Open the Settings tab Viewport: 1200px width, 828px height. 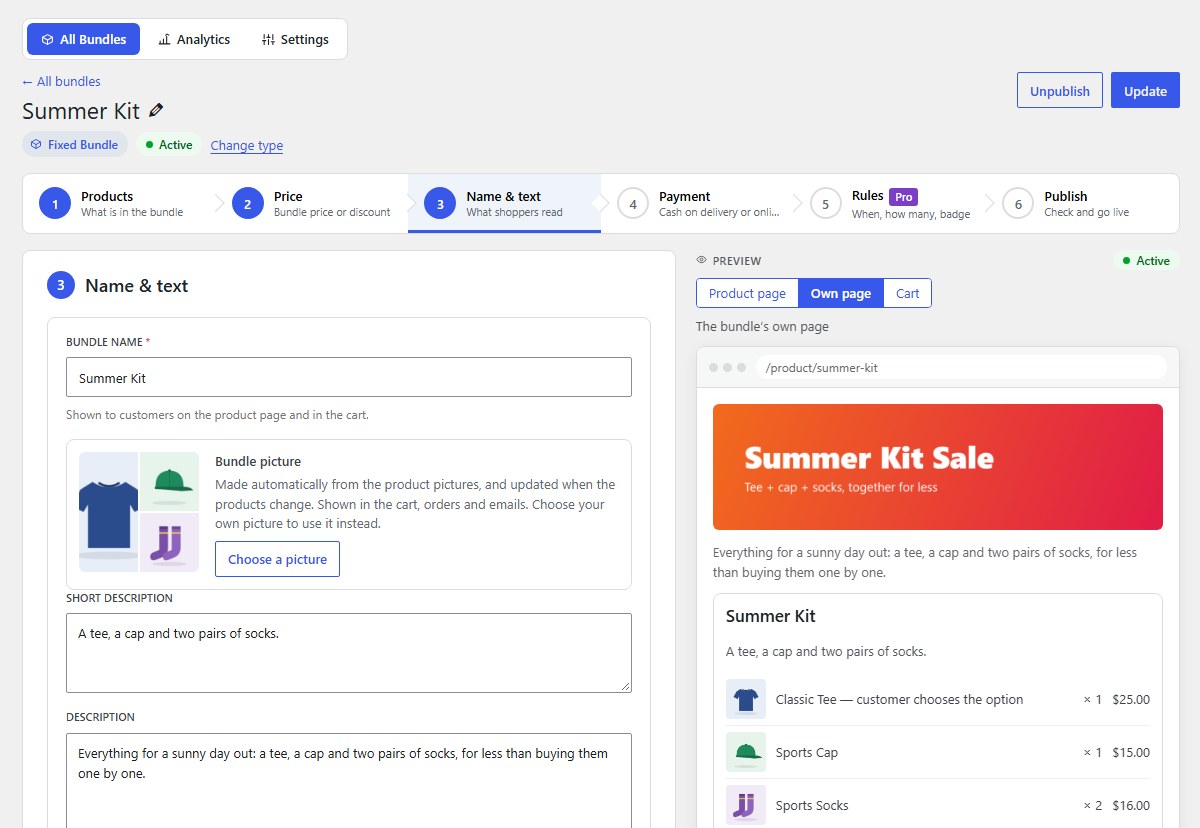[295, 39]
